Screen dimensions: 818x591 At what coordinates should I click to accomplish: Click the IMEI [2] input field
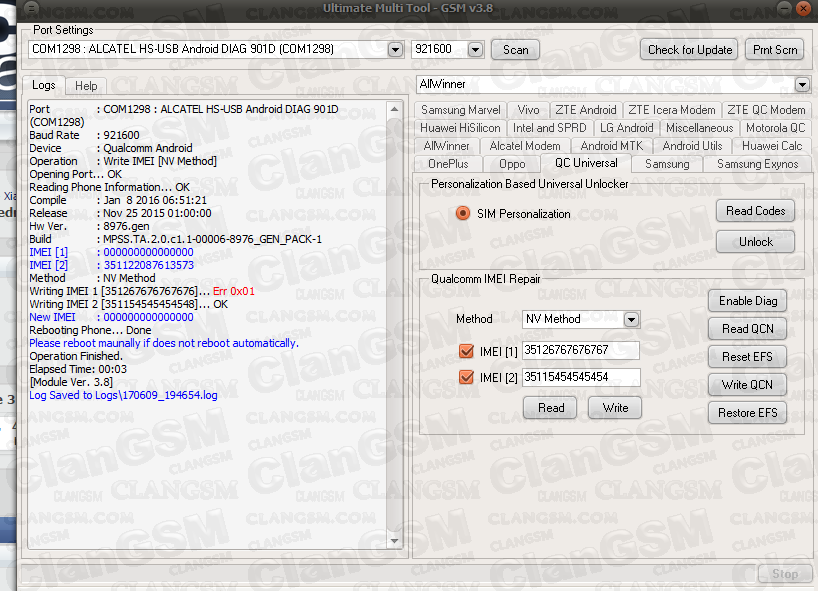tap(581, 377)
